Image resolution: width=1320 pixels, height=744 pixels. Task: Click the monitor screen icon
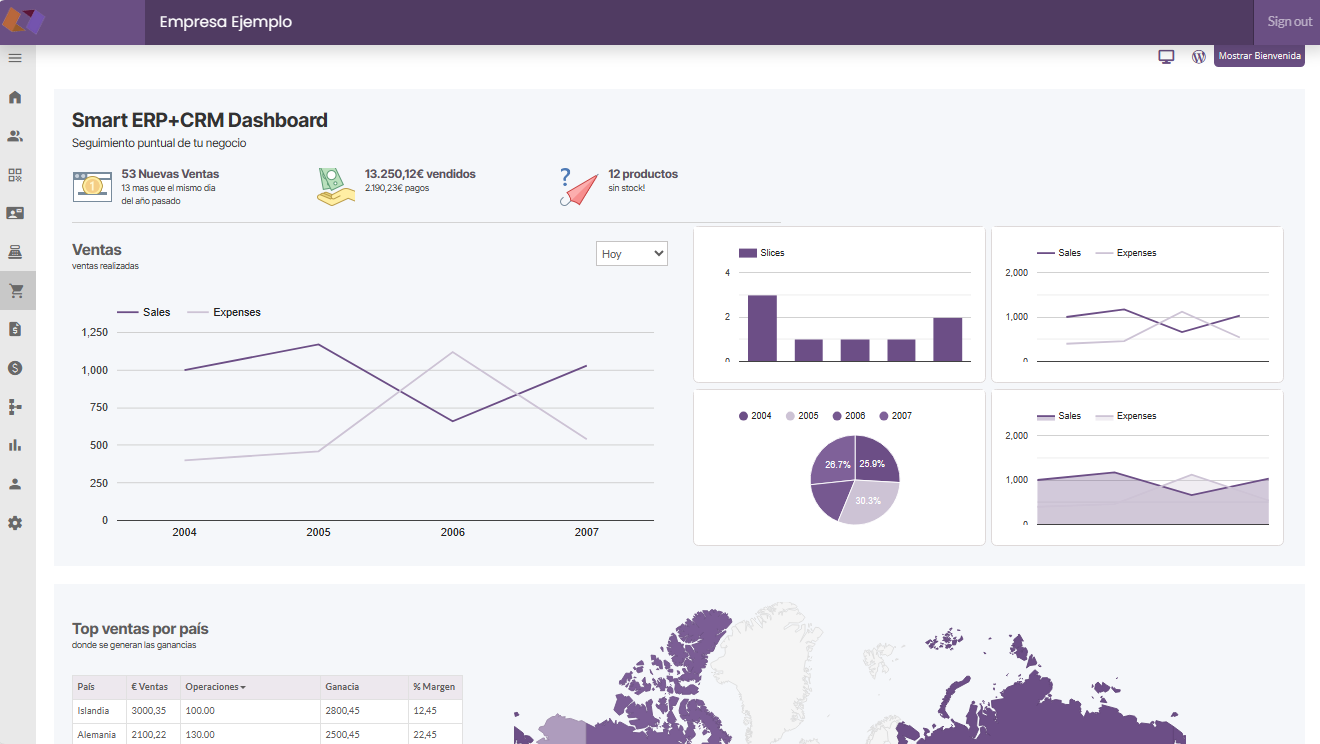[1165, 57]
